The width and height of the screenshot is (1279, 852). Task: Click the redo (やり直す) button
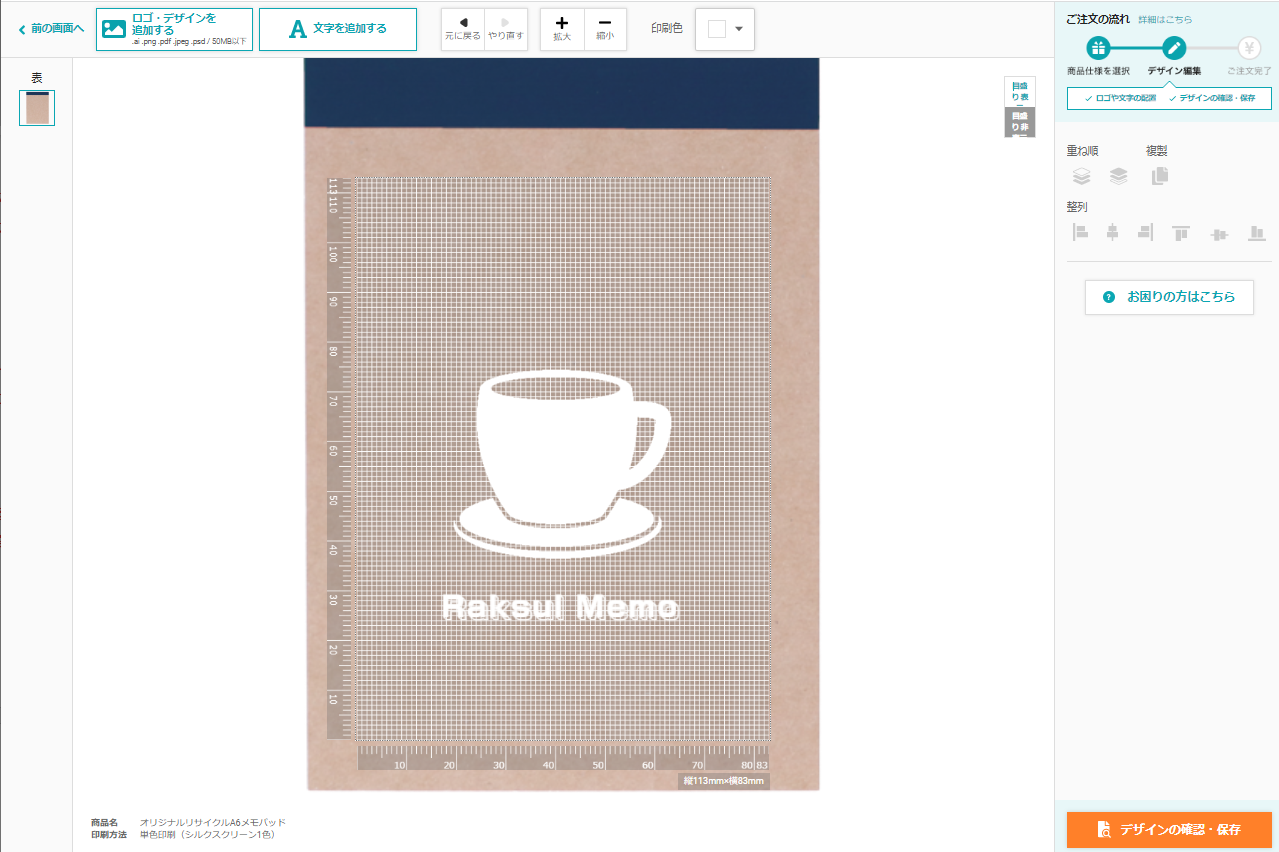(506, 29)
